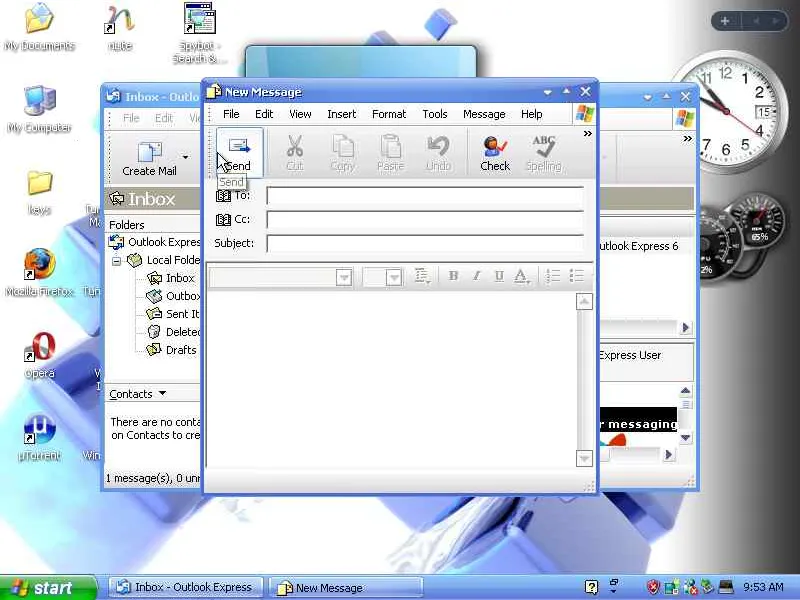Toggle Bold formatting button
Viewport: 800px width, 600px height.
point(453,276)
